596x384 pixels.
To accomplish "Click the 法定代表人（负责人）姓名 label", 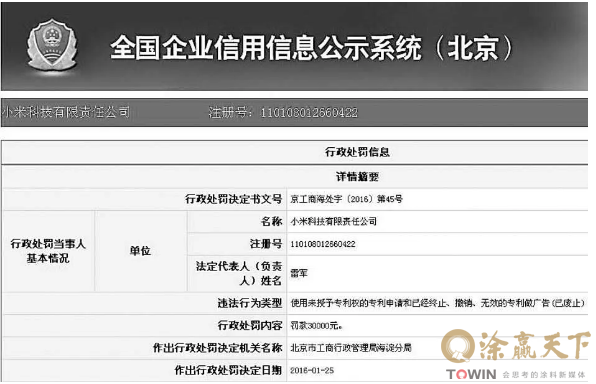I will 239,273.
